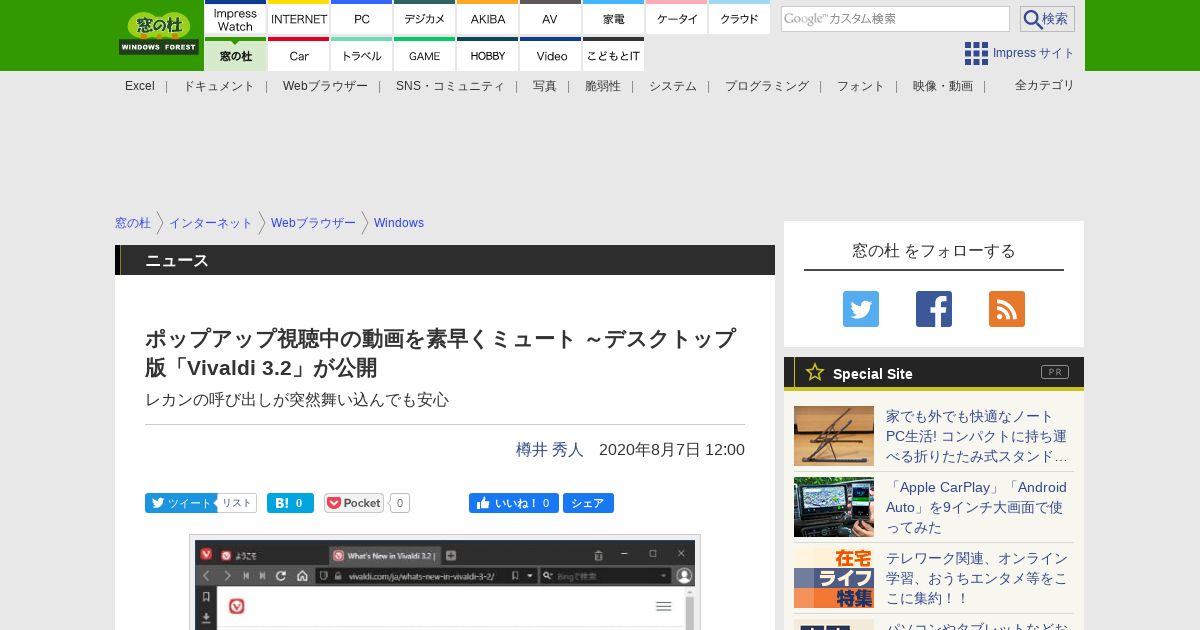
Task: Open the Apple CarPlay 9インチ article link
Action: (x=977, y=507)
